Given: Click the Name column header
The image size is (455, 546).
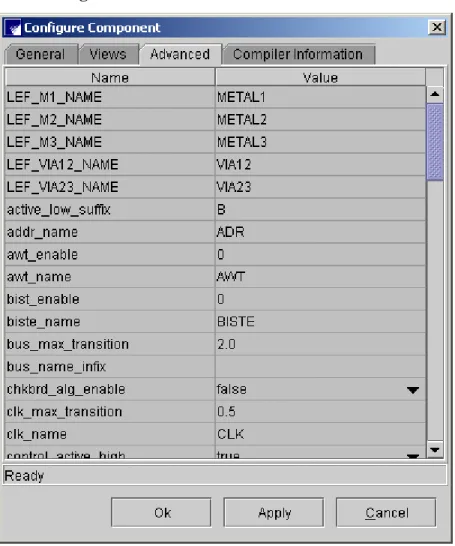Looking at the screenshot, I should [110, 78].
